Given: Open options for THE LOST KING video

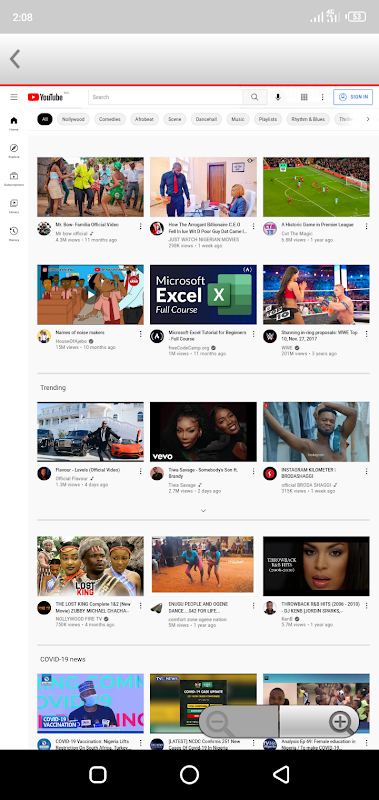Looking at the screenshot, I should coord(140,605).
